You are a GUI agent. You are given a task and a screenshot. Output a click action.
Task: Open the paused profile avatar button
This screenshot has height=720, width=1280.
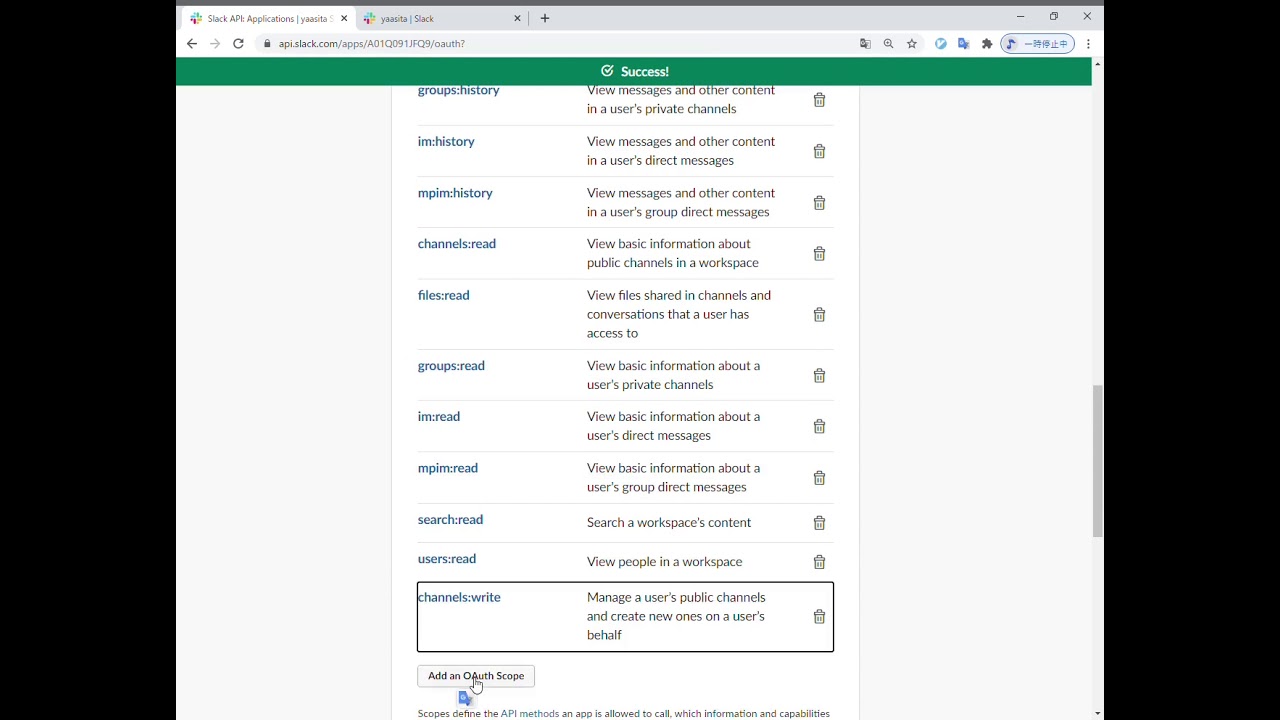point(1038,44)
